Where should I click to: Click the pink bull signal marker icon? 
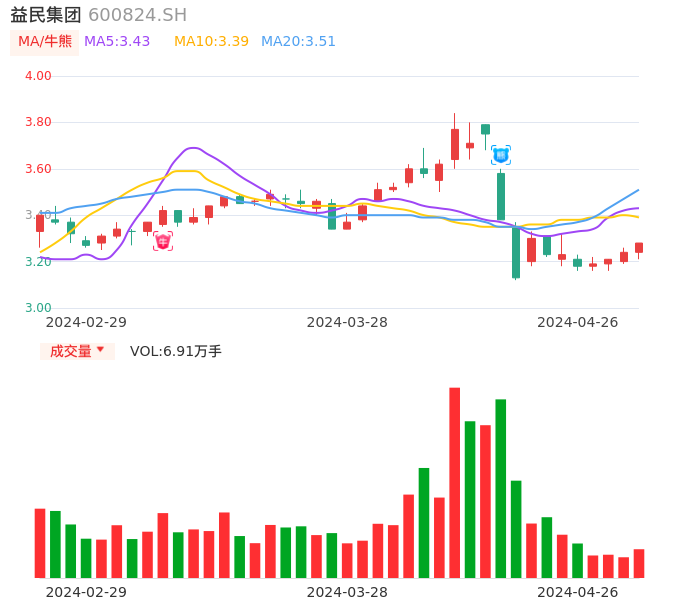coord(163,241)
